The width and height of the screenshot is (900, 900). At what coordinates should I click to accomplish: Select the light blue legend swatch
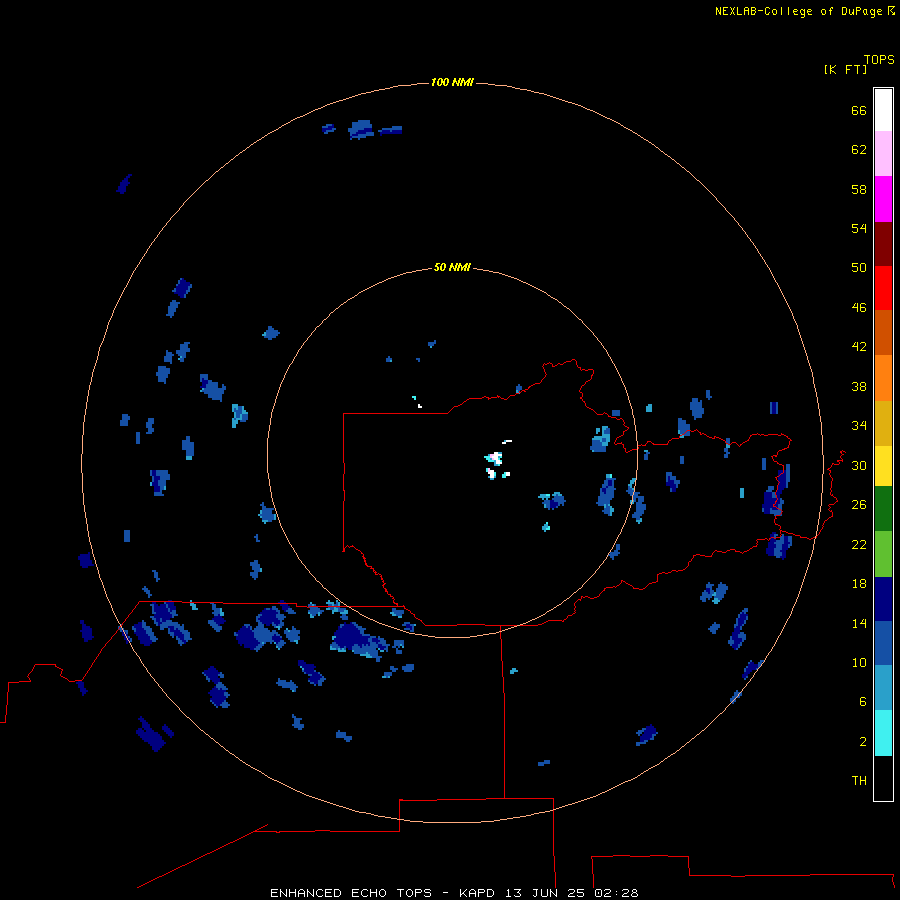[883, 688]
